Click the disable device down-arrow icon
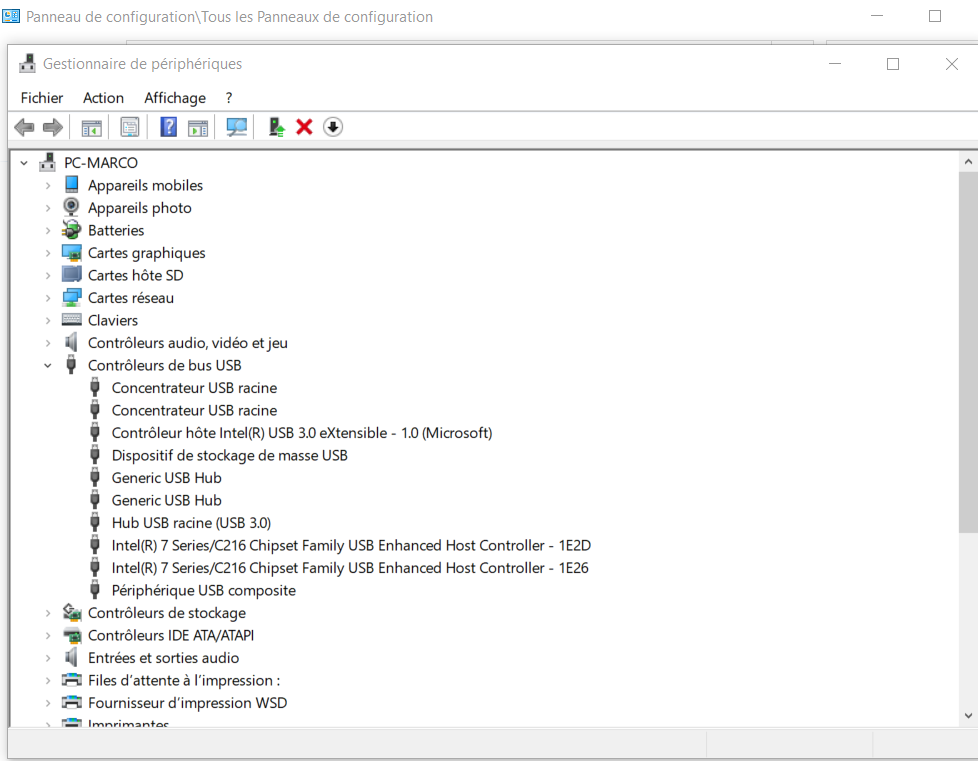 [x=333, y=127]
